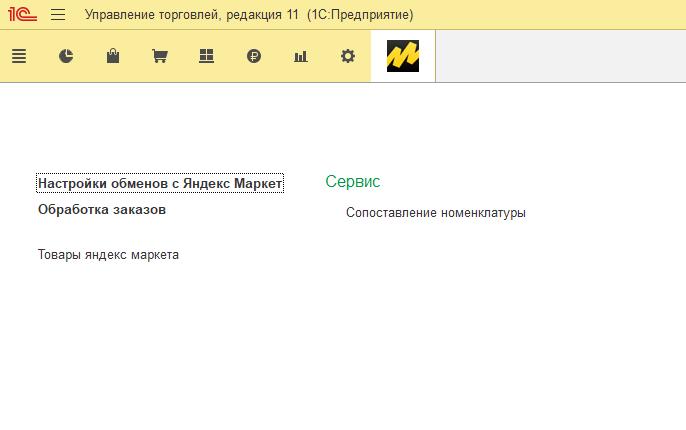Open Настройки обменов с Яндекс Маркет

click(x=160, y=183)
